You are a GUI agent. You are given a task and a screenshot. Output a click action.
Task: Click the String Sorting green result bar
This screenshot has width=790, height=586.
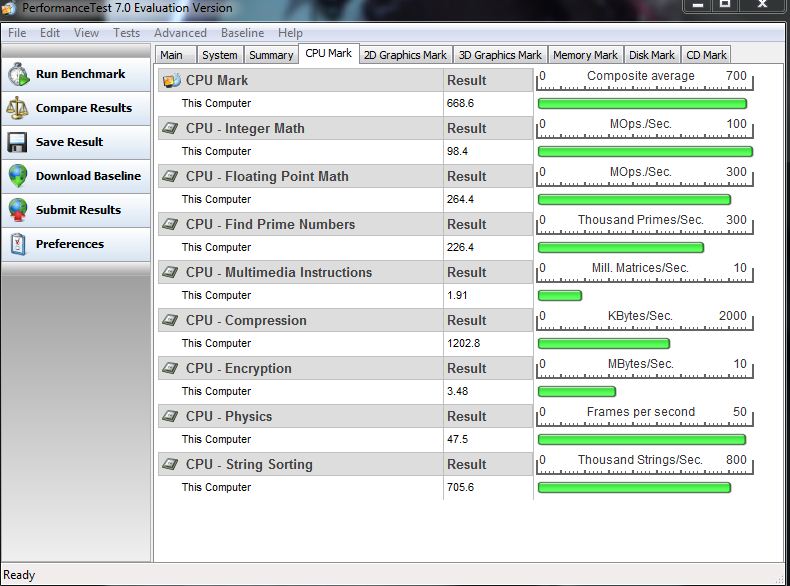(x=634, y=487)
